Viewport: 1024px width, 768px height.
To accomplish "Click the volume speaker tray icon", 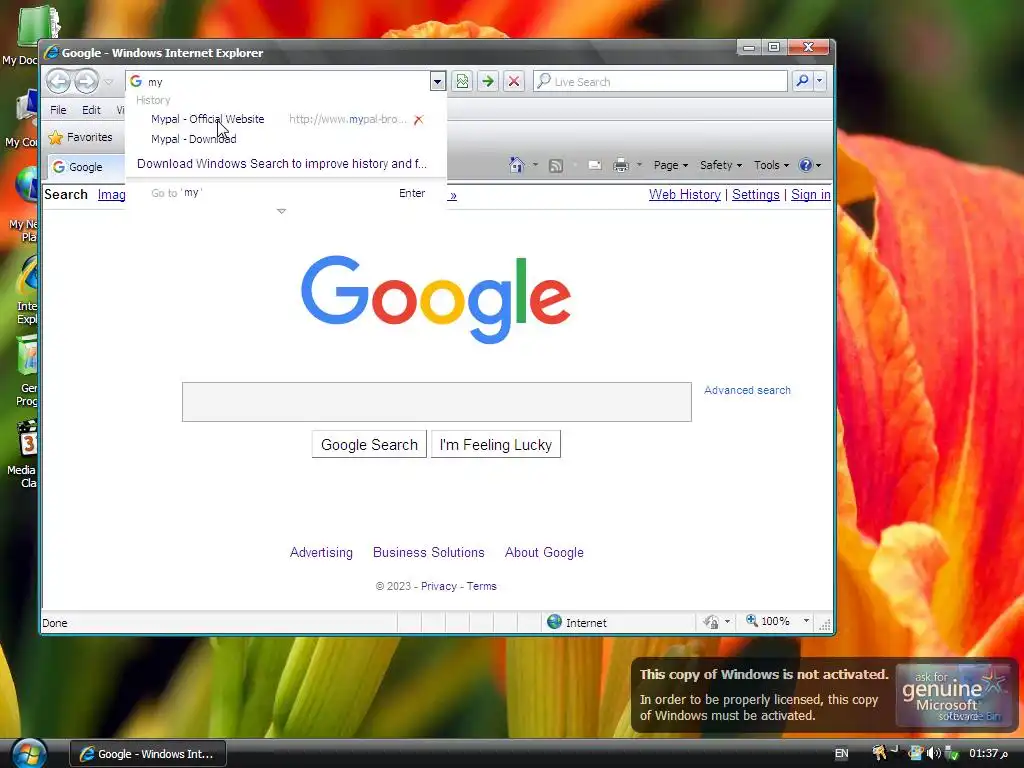I will tap(933, 754).
